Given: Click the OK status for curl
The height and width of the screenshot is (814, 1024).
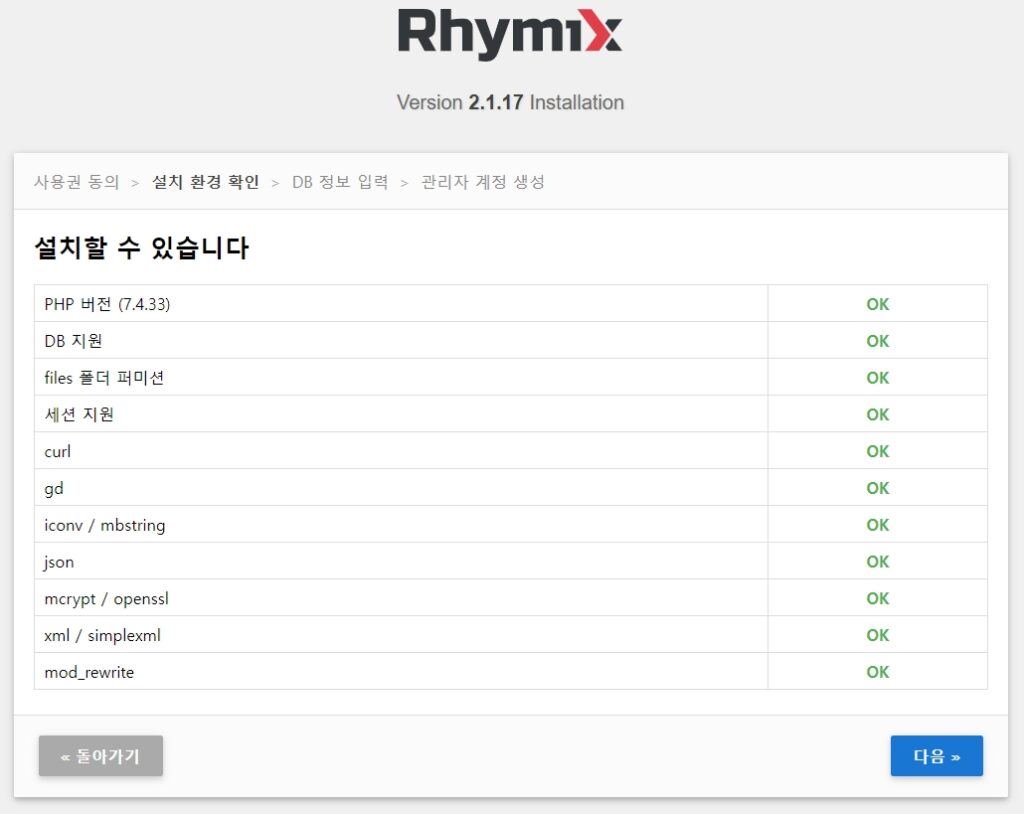Looking at the screenshot, I should point(878,451).
